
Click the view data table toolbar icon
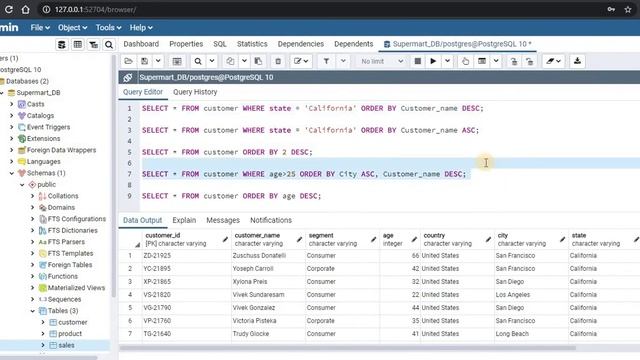(x=482, y=61)
